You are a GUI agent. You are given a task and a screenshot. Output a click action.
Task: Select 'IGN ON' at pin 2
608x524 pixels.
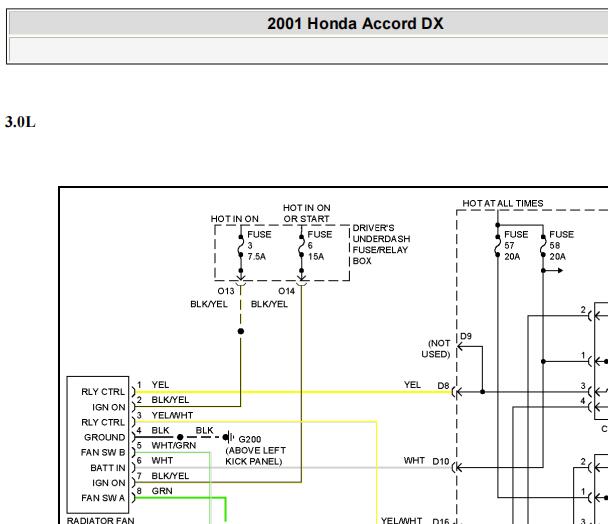[x=109, y=407]
